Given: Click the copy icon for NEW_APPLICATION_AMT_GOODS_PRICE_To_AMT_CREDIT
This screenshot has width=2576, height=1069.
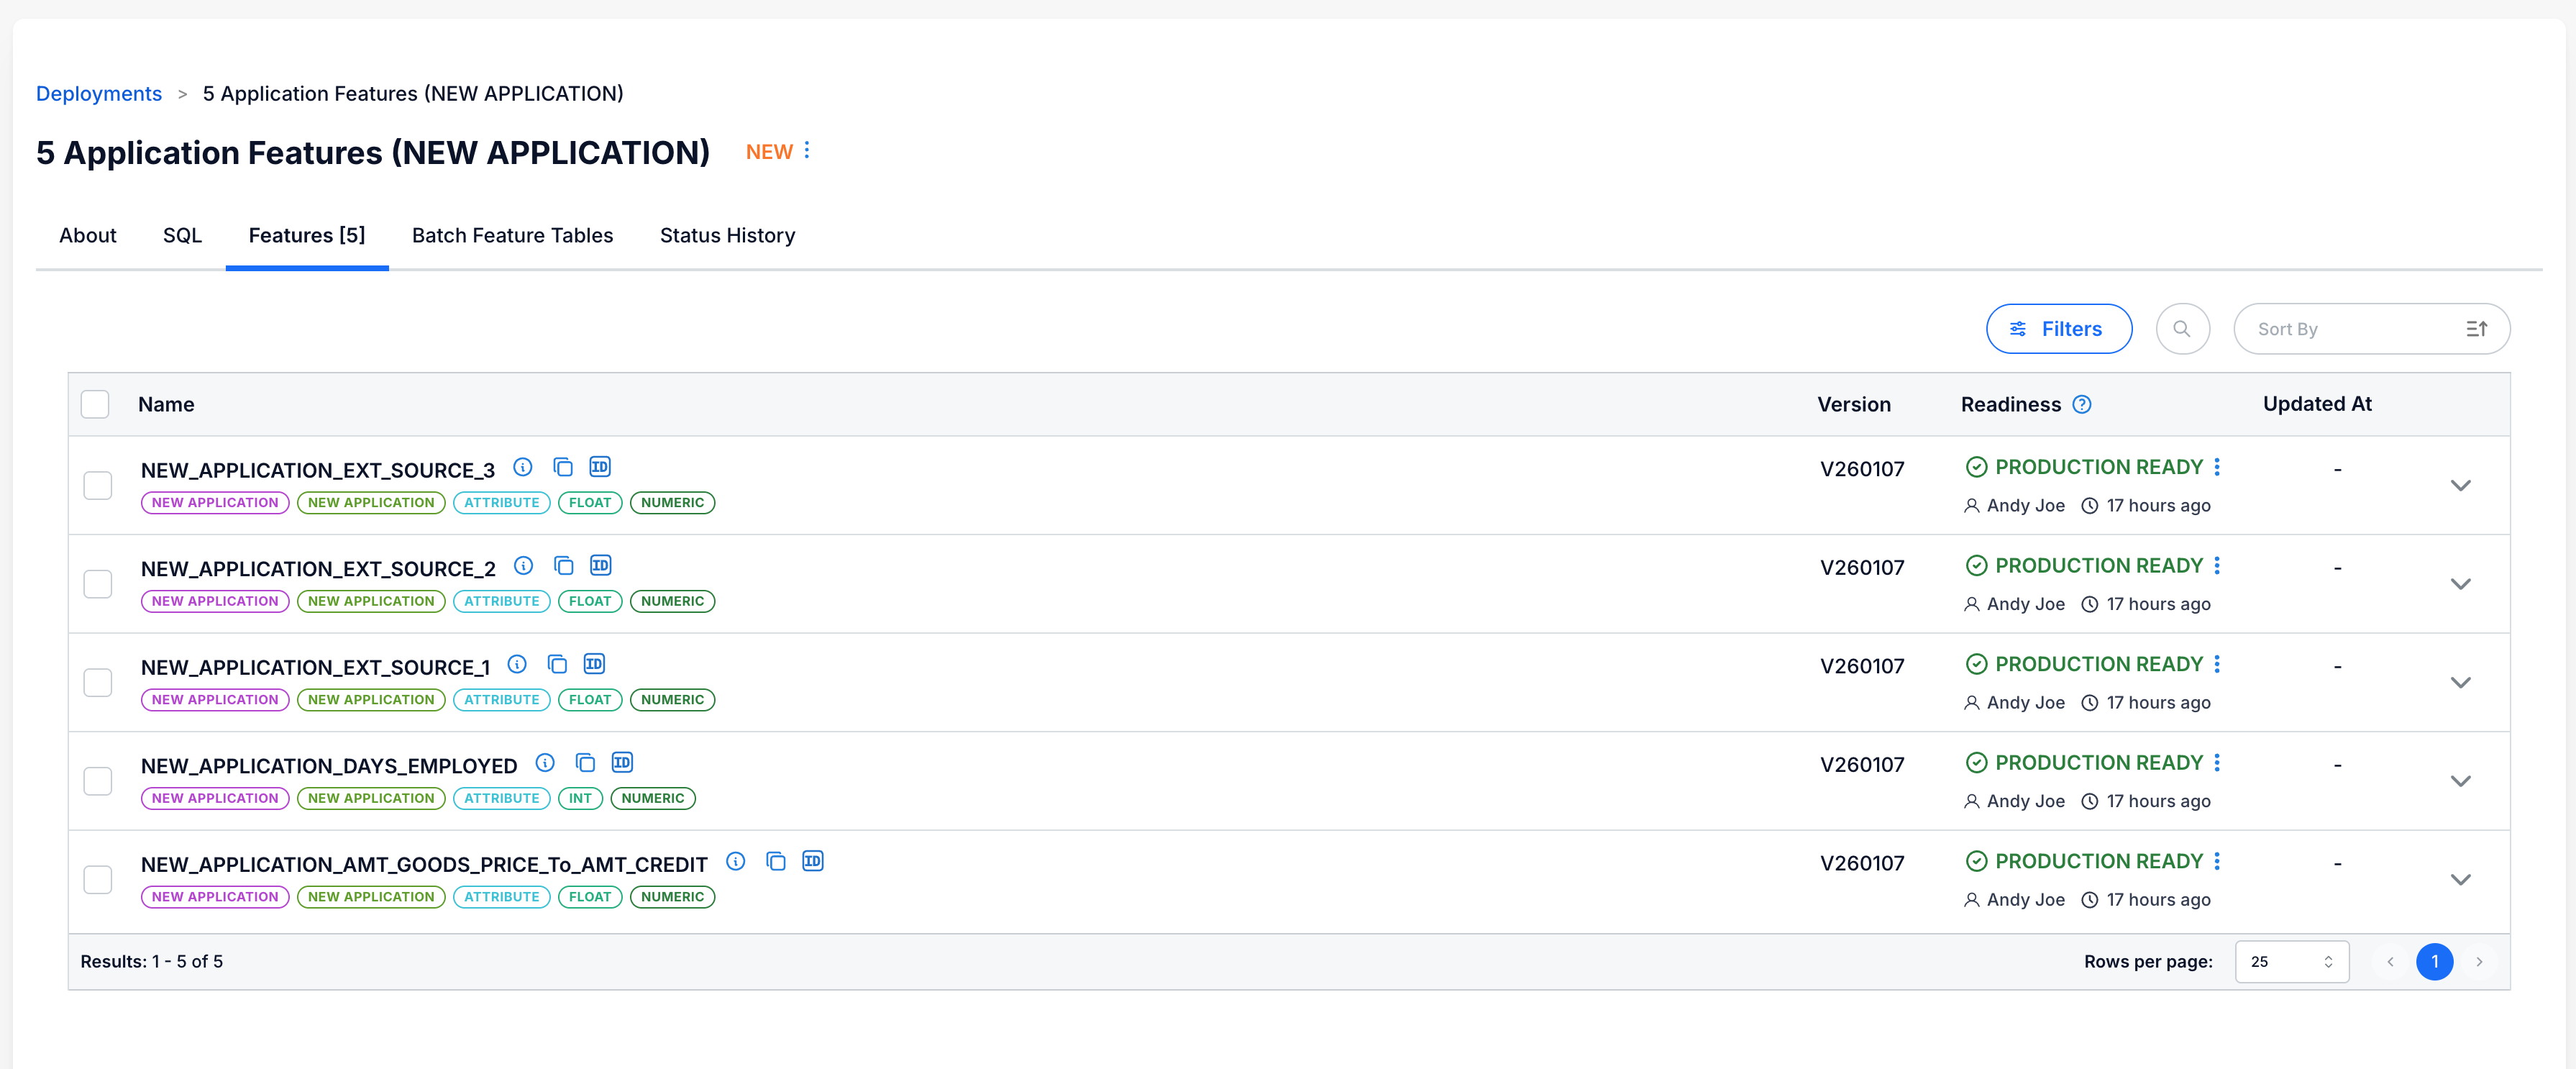Looking at the screenshot, I should 777,860.
